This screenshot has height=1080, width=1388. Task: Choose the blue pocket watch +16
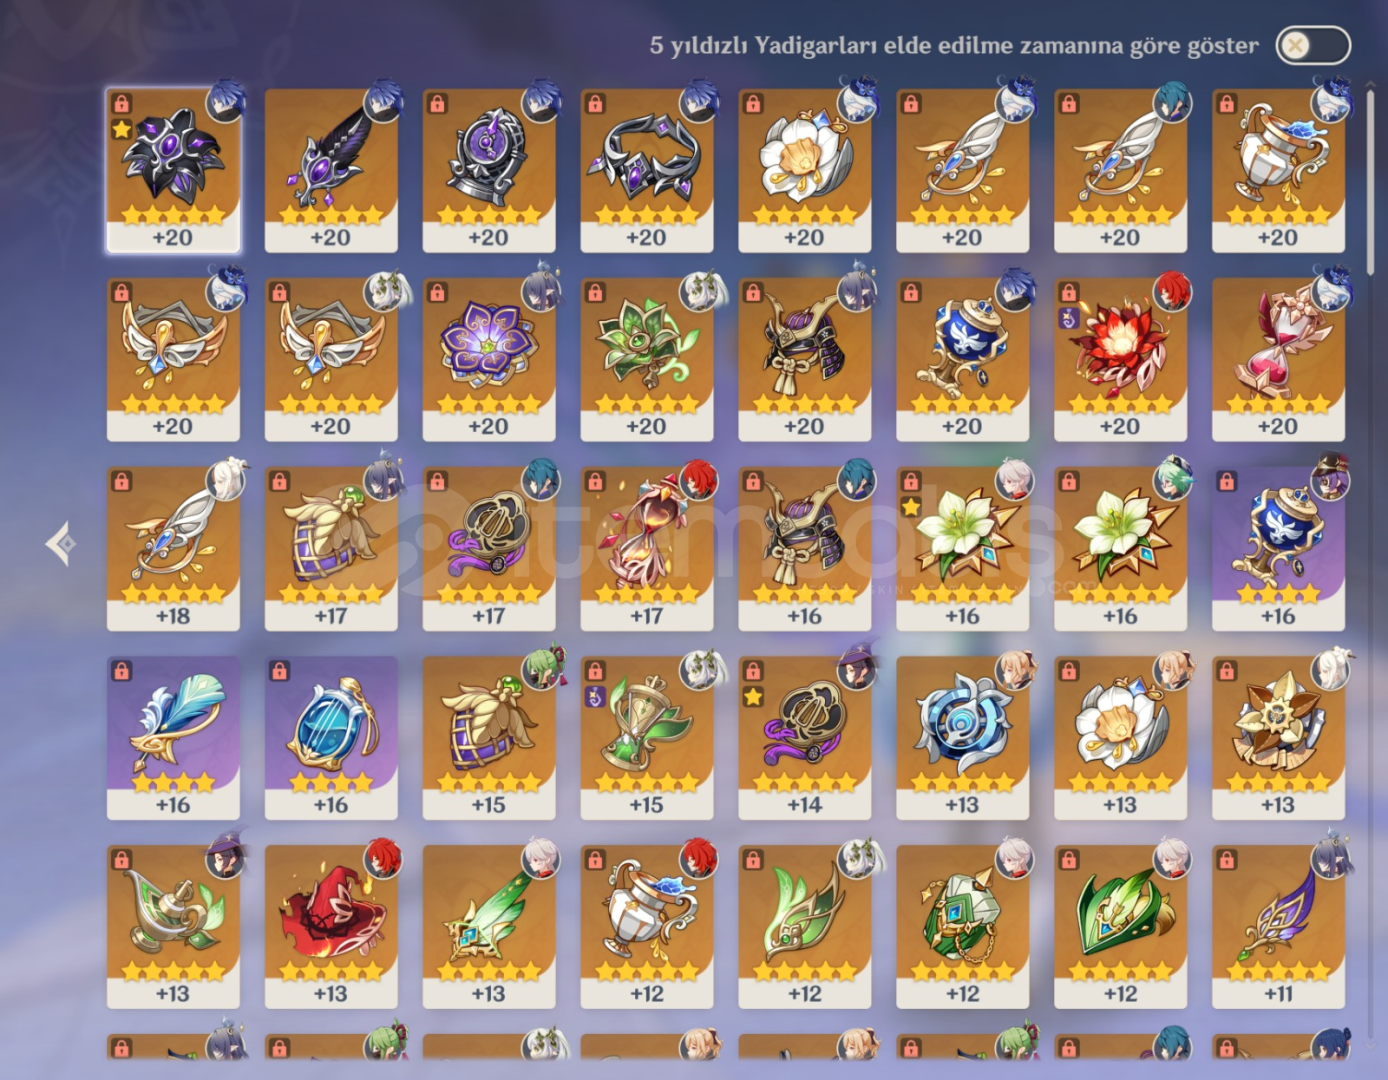[331, 737]
